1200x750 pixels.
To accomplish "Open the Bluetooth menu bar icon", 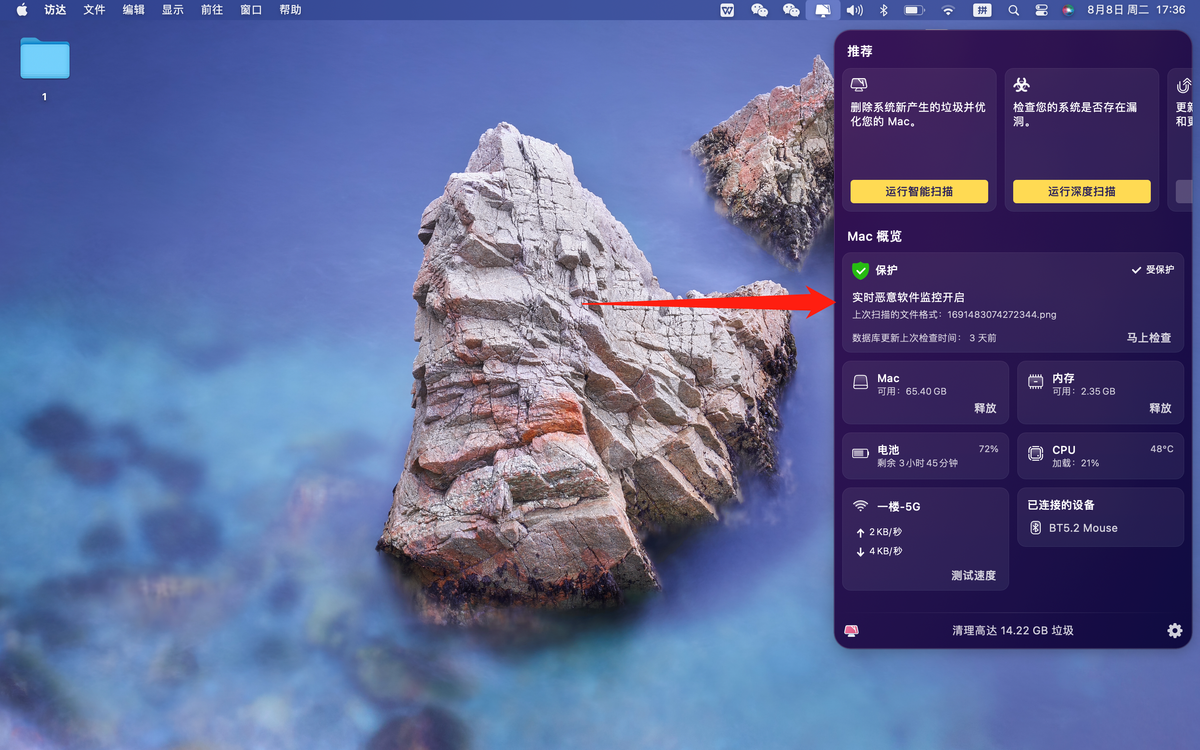I will 884,10.
